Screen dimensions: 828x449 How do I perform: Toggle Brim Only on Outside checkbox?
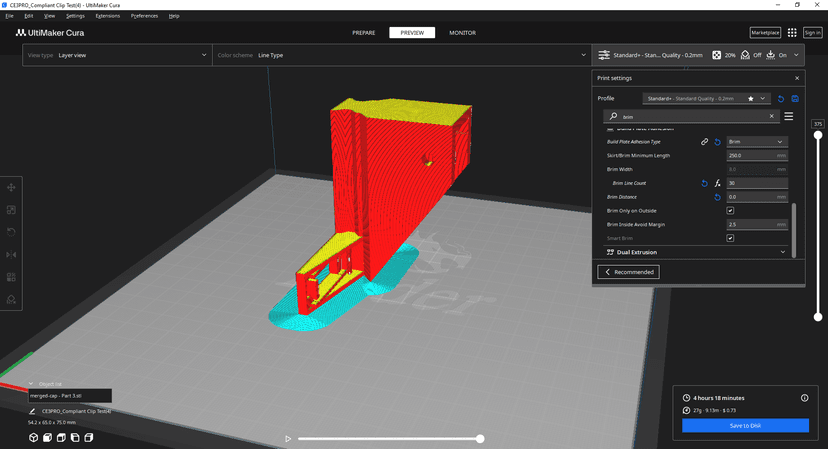pyautogui.click(x=730, y=211)
